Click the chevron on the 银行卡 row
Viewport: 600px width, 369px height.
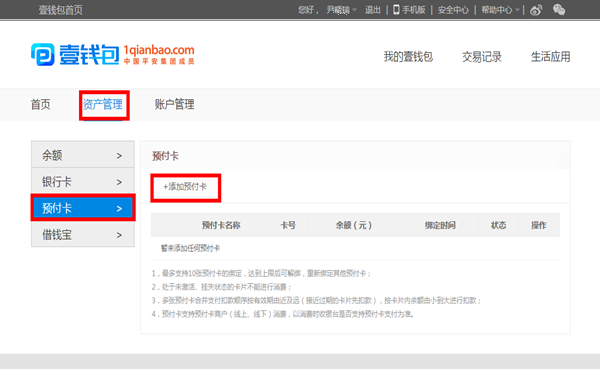(119, 182)
